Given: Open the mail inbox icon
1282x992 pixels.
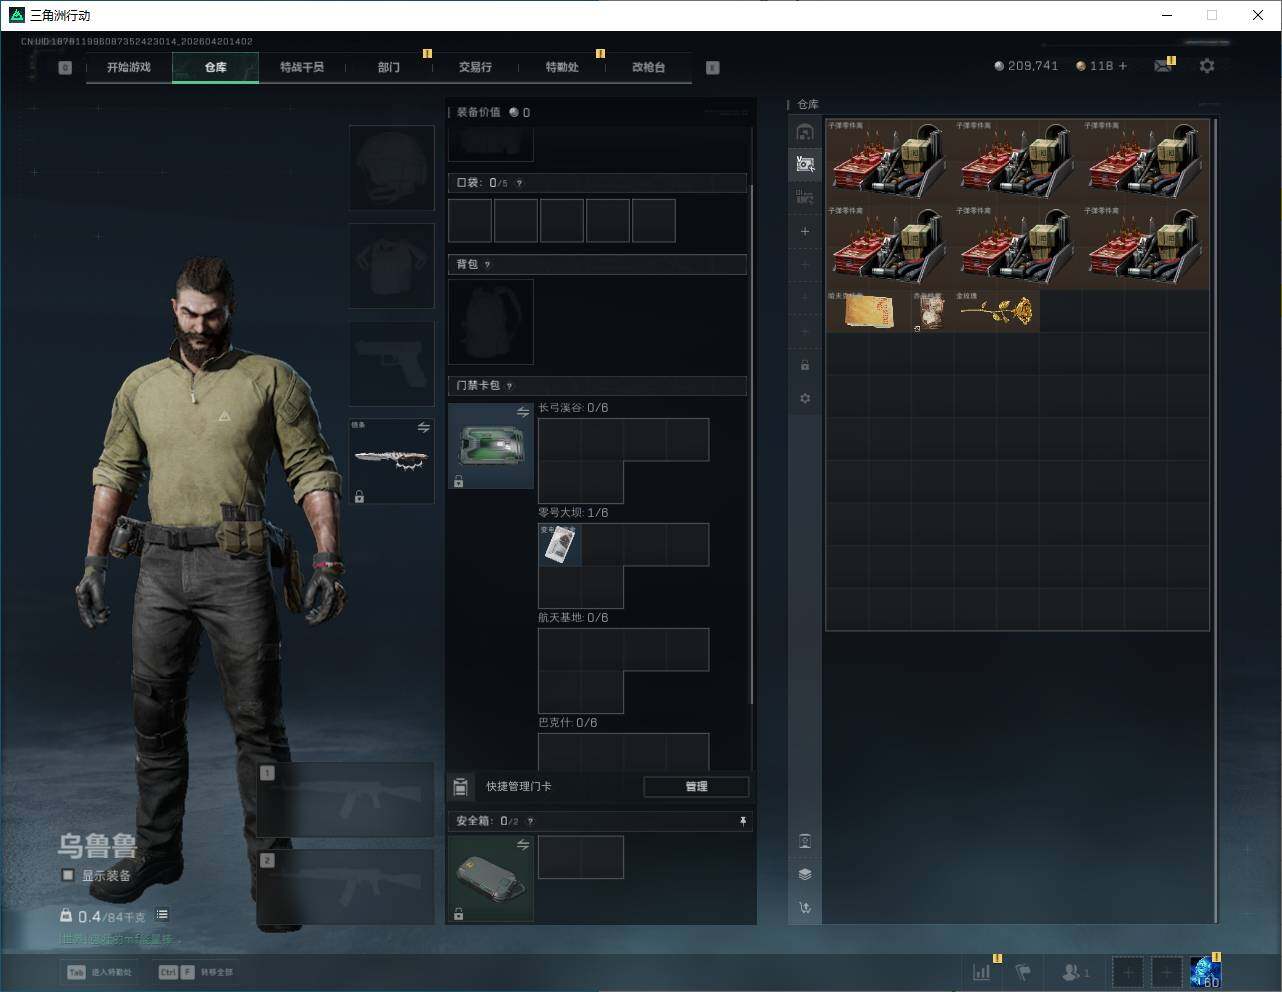Looking at the screenshot, I should pyautogui.click(x=1163, y=66).
